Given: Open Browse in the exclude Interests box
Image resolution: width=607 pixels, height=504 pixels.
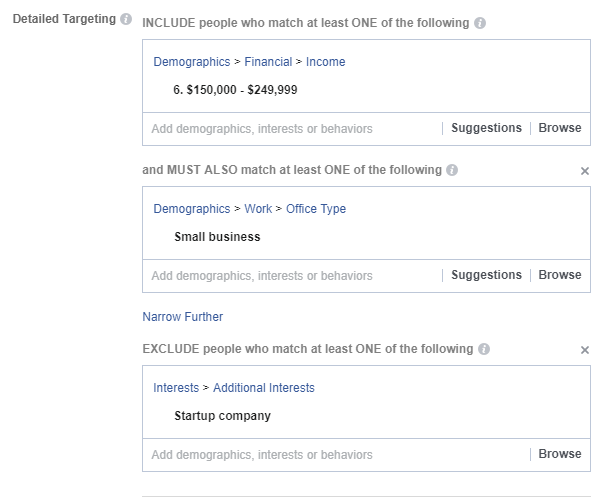Looking at the screenshot, I should 559,454.
